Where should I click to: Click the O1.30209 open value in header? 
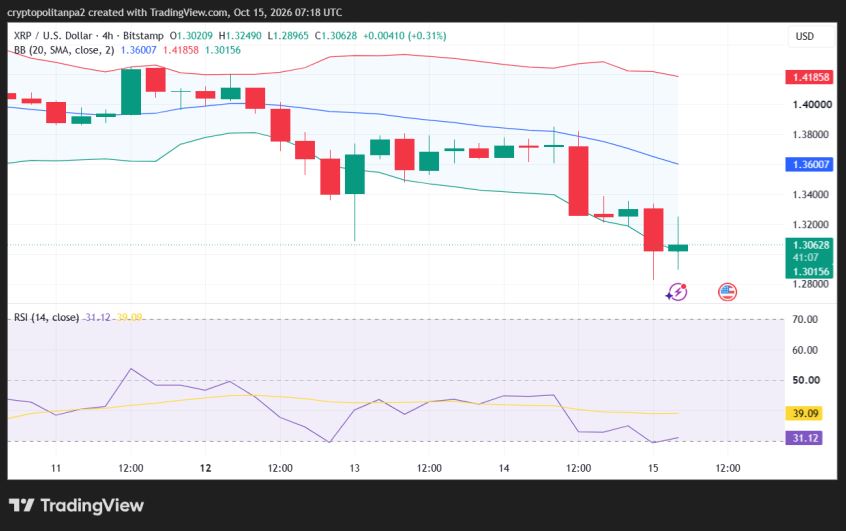[x=191, y=36]
